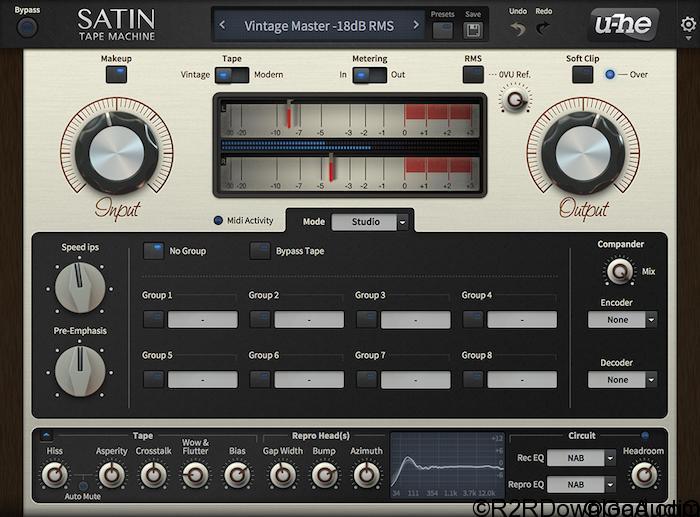Toggle the Group 4 assign button
This screenshot has width=700, height=517.
[x=473, y=319]
